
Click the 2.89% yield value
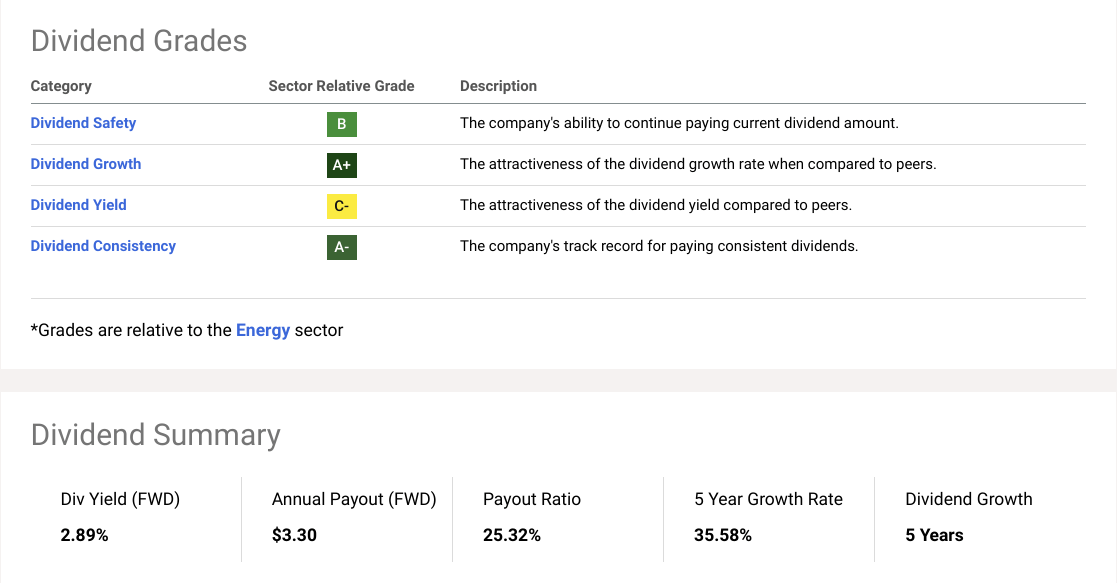click(x=84, y=535)
